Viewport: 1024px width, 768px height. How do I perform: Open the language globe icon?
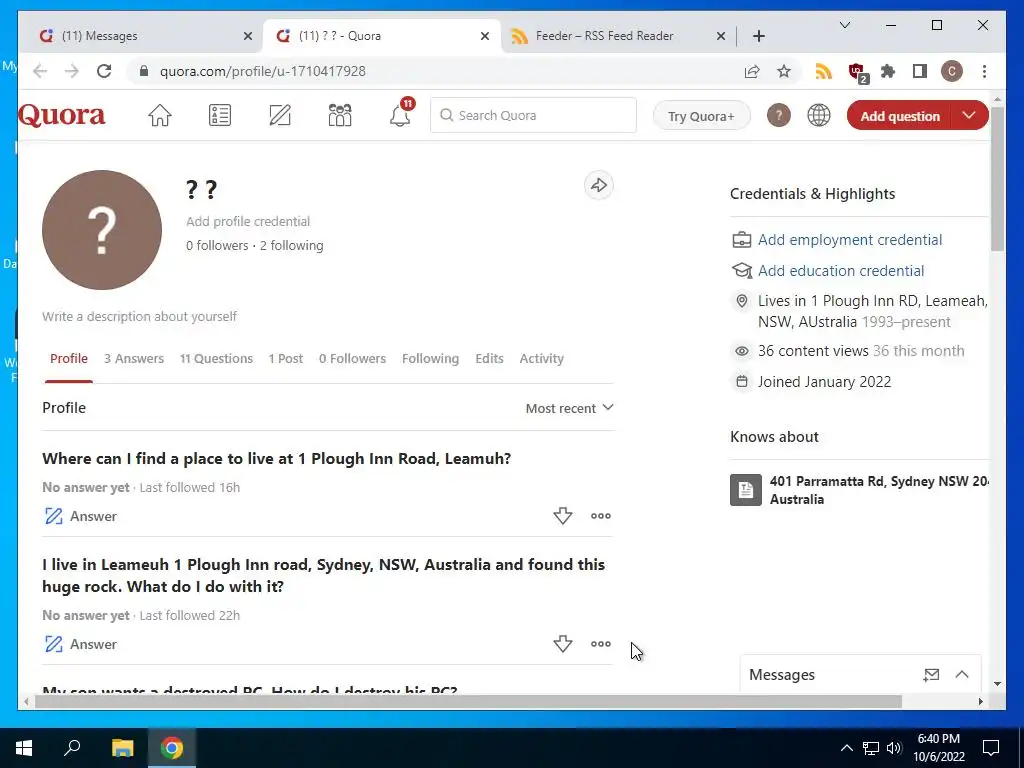818,116
